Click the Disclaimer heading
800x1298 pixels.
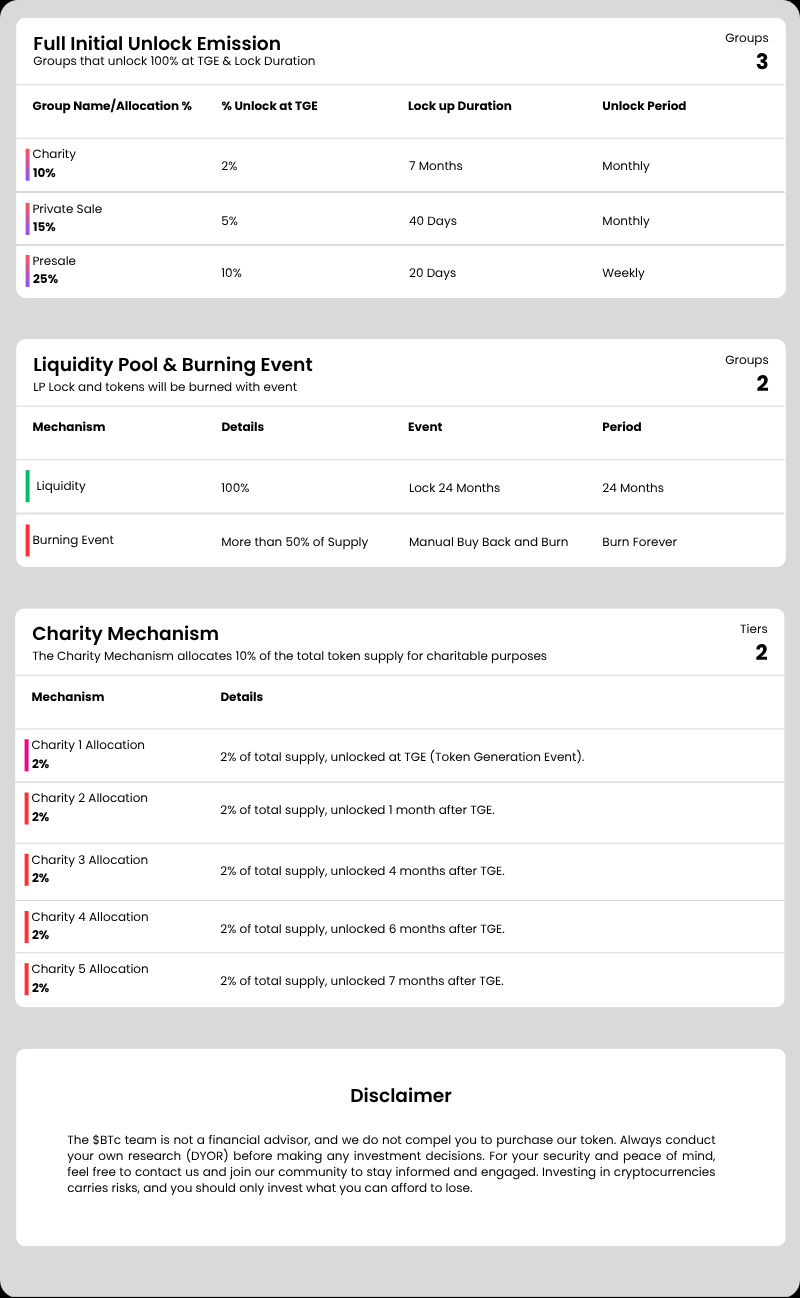(400, 1096)
